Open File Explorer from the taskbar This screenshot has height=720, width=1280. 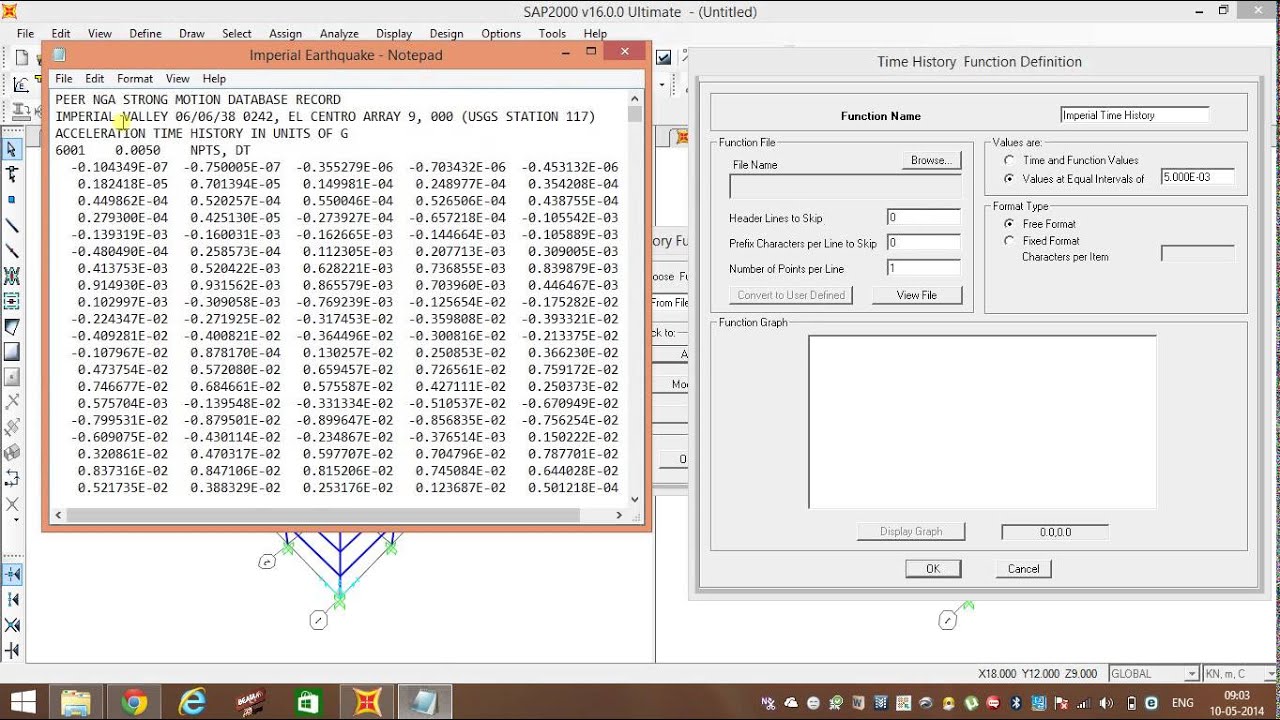pos(77,702)
